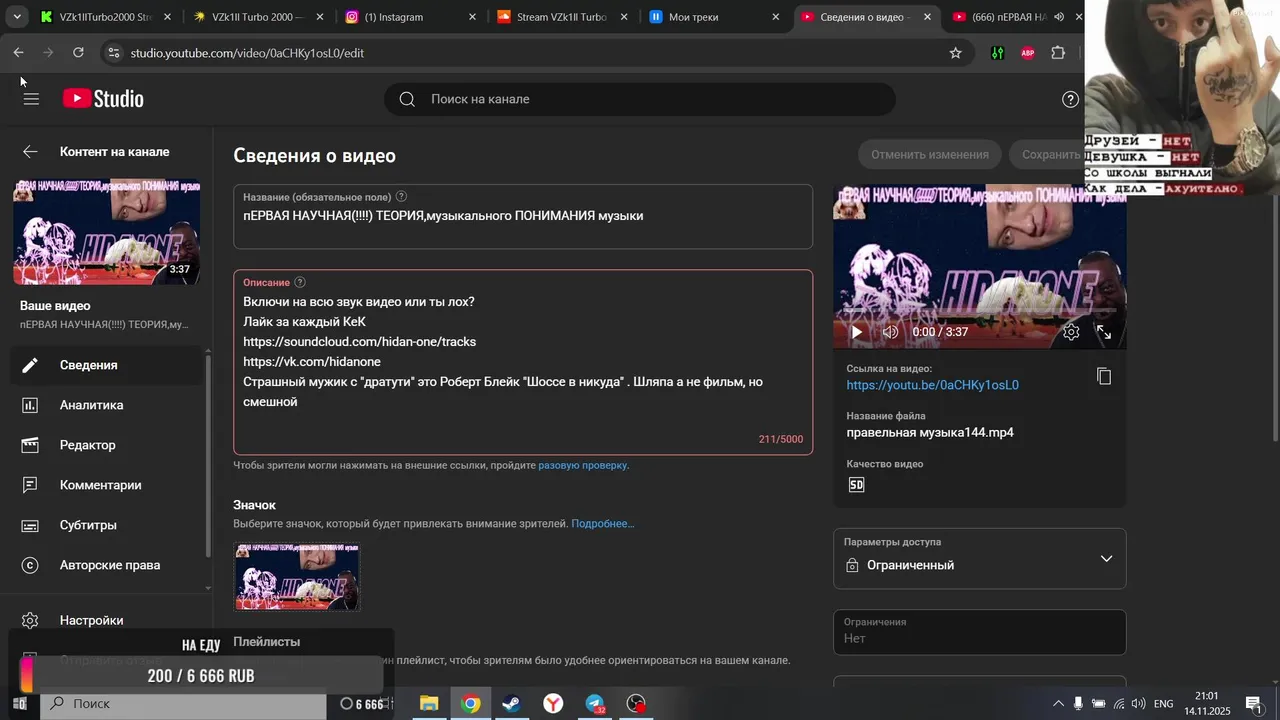This screenshot has width=1280, height=720.
Task: Click the sidebar video thumbnail
Action: click(106, 232)
